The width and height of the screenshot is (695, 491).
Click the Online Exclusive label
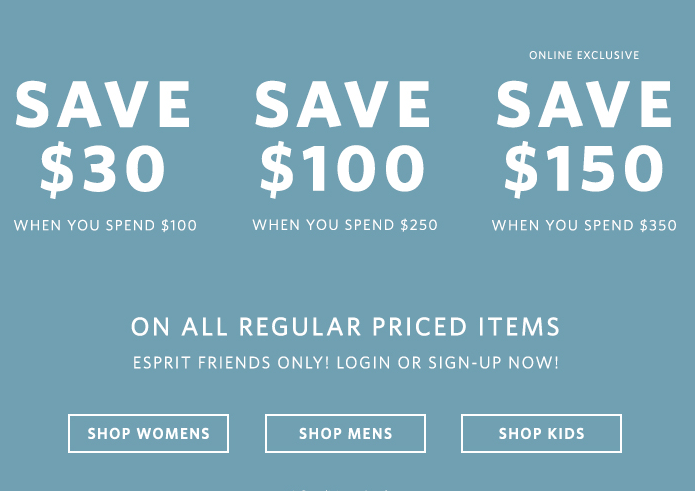click(584, 55)
